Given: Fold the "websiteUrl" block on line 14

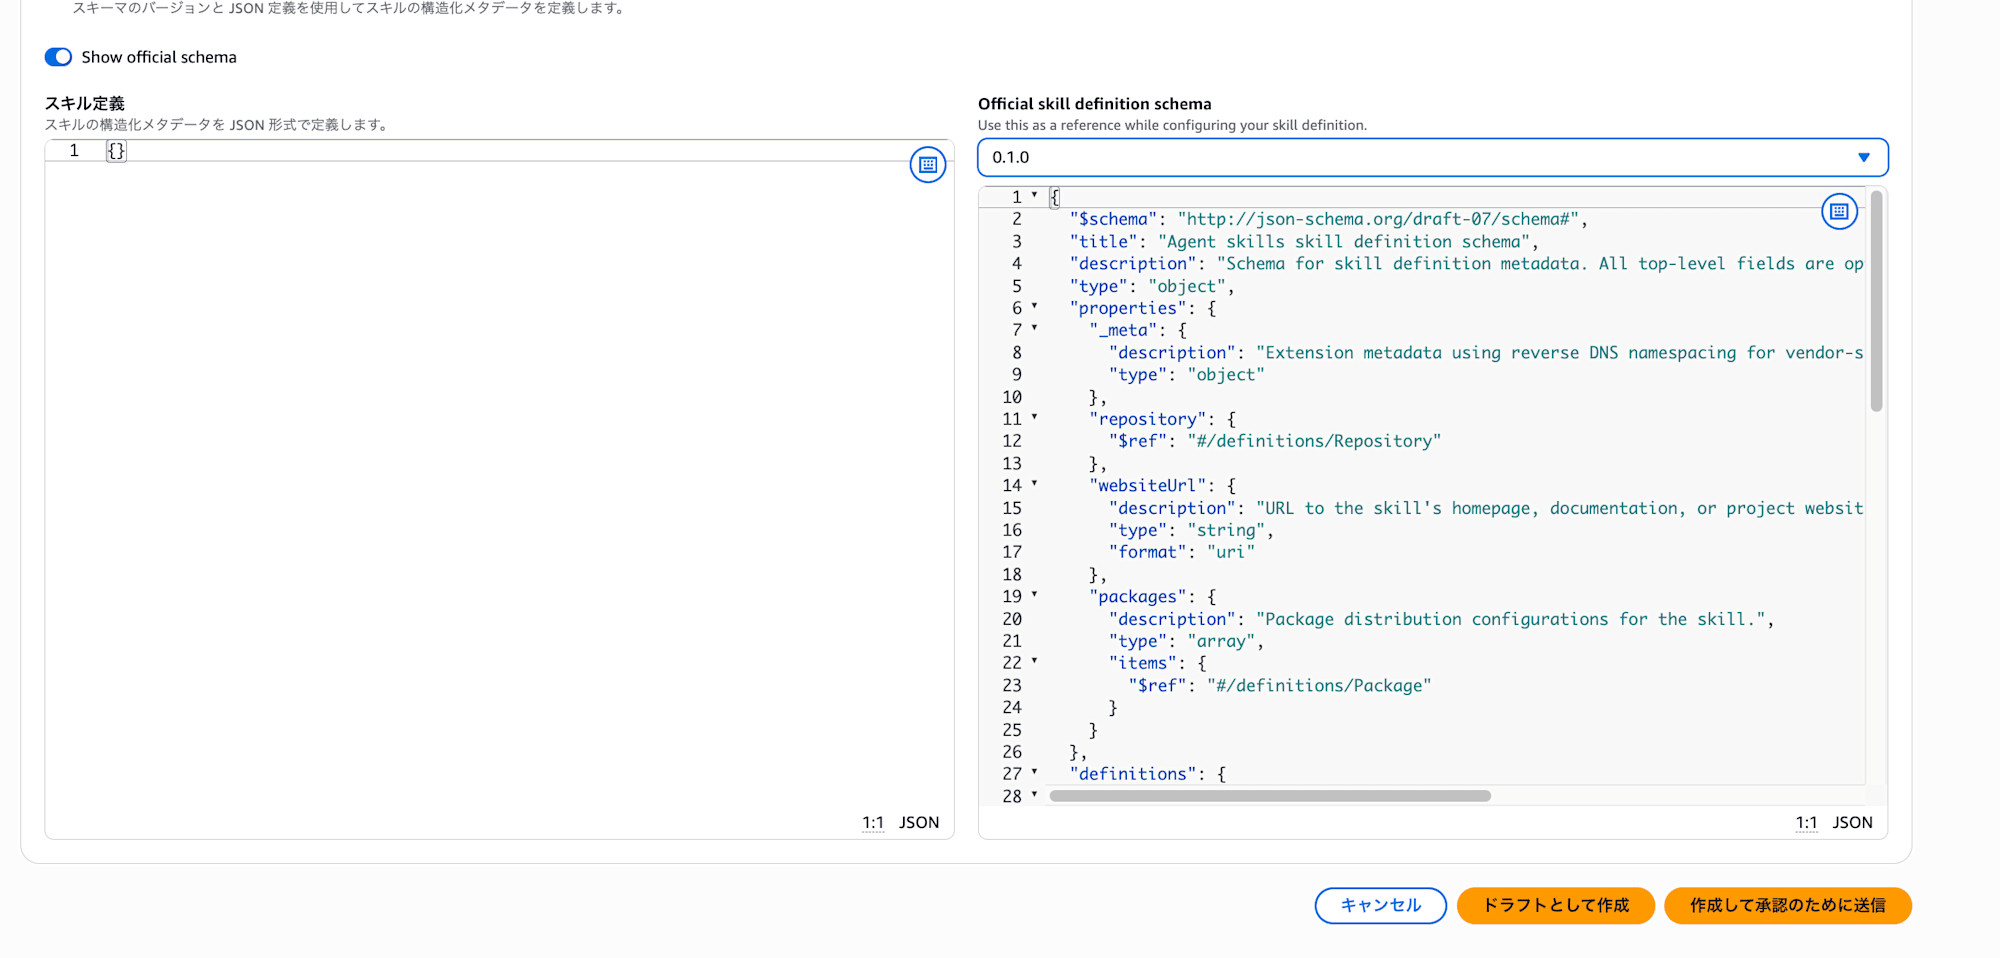Looking at the screenshot, I should point(1034,484).
